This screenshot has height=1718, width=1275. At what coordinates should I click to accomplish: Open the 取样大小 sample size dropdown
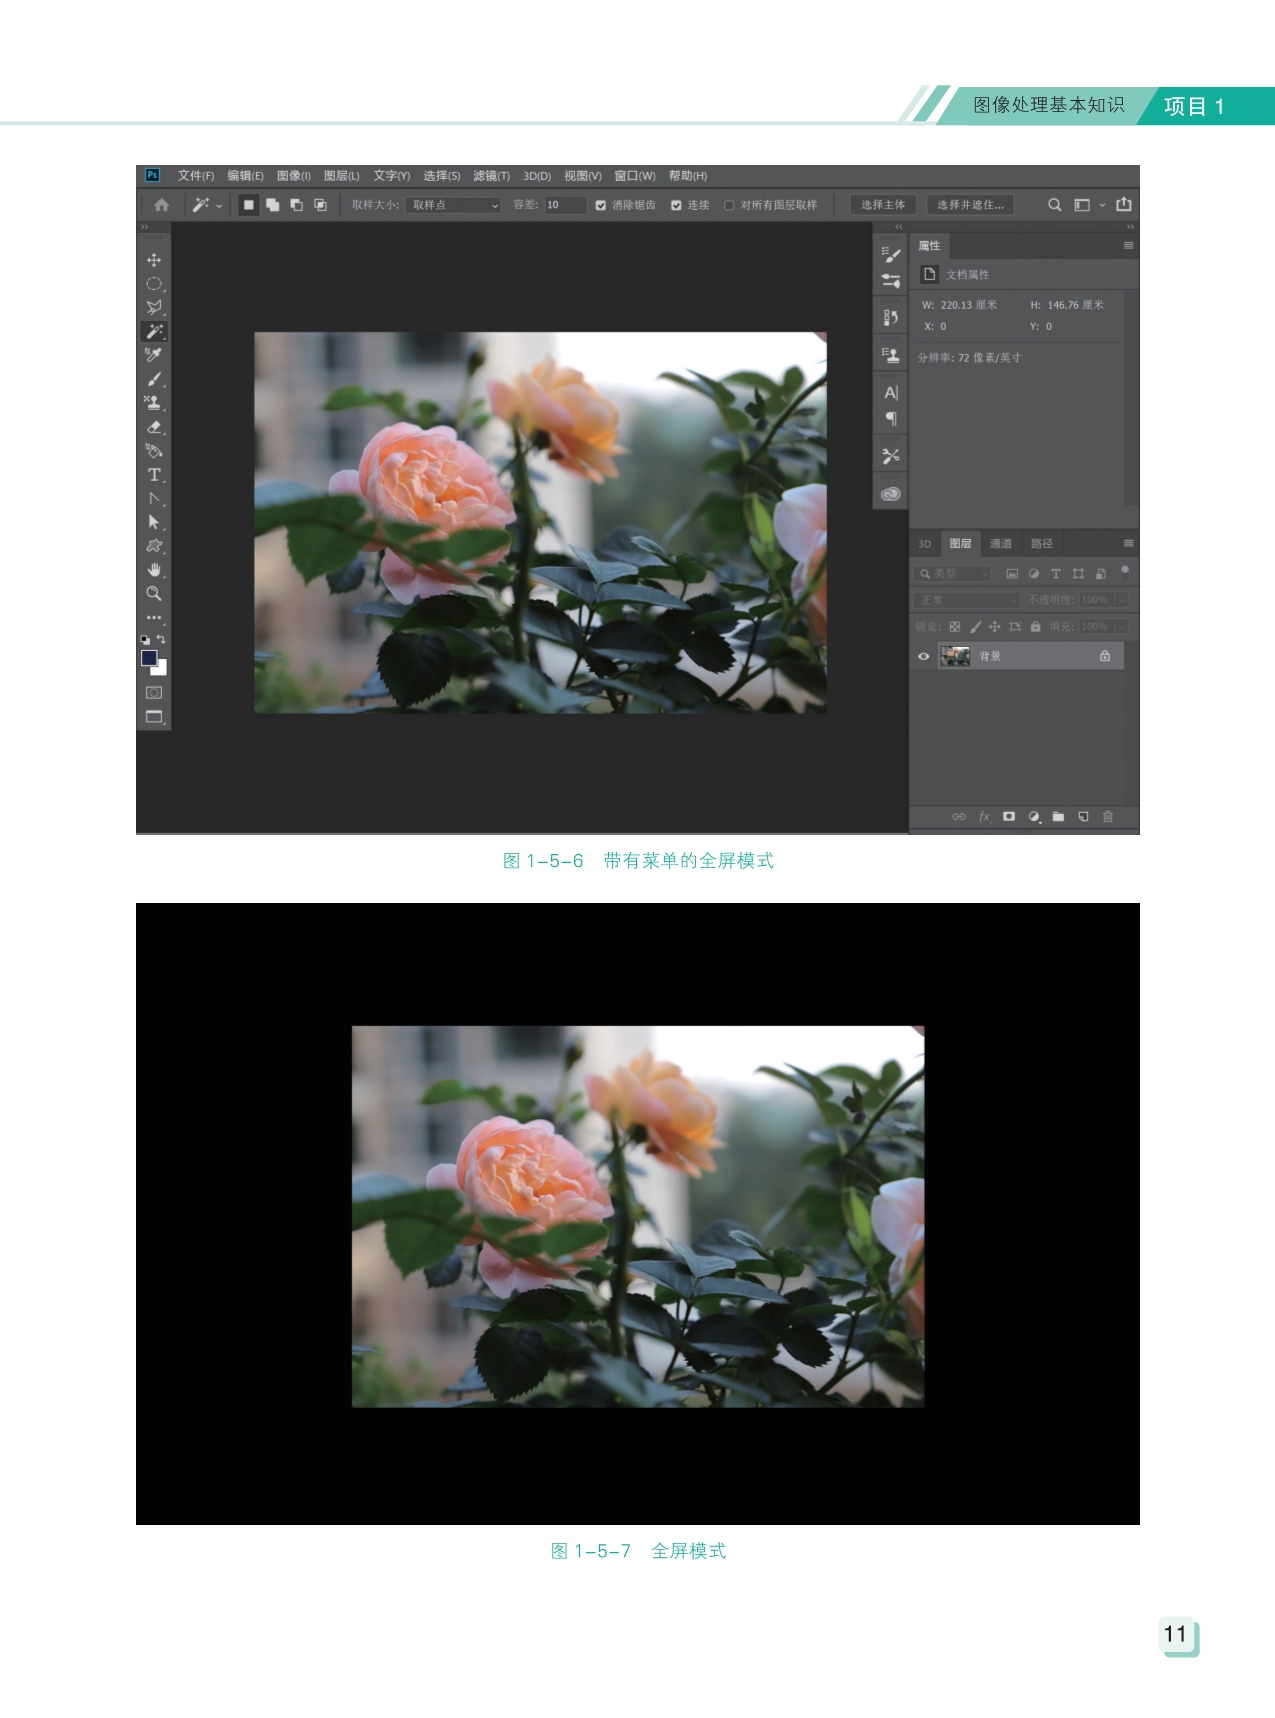pos(453,205)
